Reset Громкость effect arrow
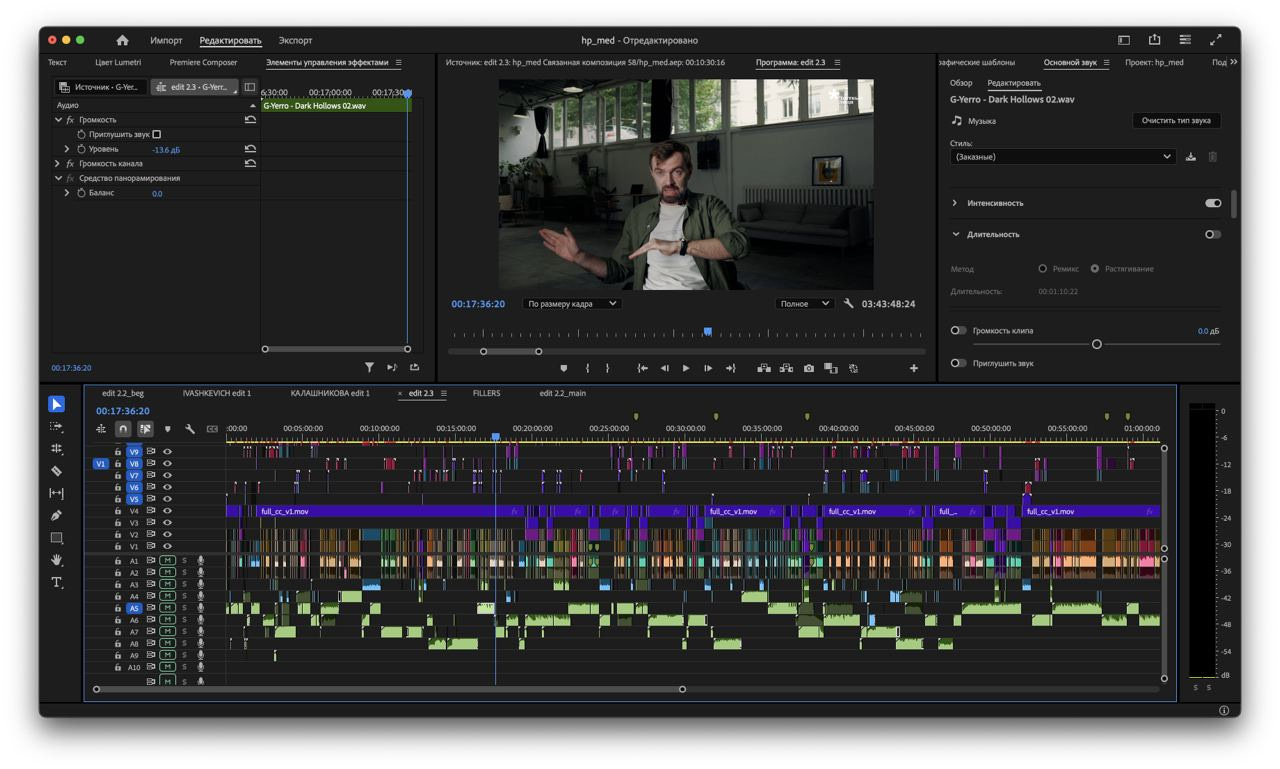Screen dimensions: 1280x769 point(250,119)
